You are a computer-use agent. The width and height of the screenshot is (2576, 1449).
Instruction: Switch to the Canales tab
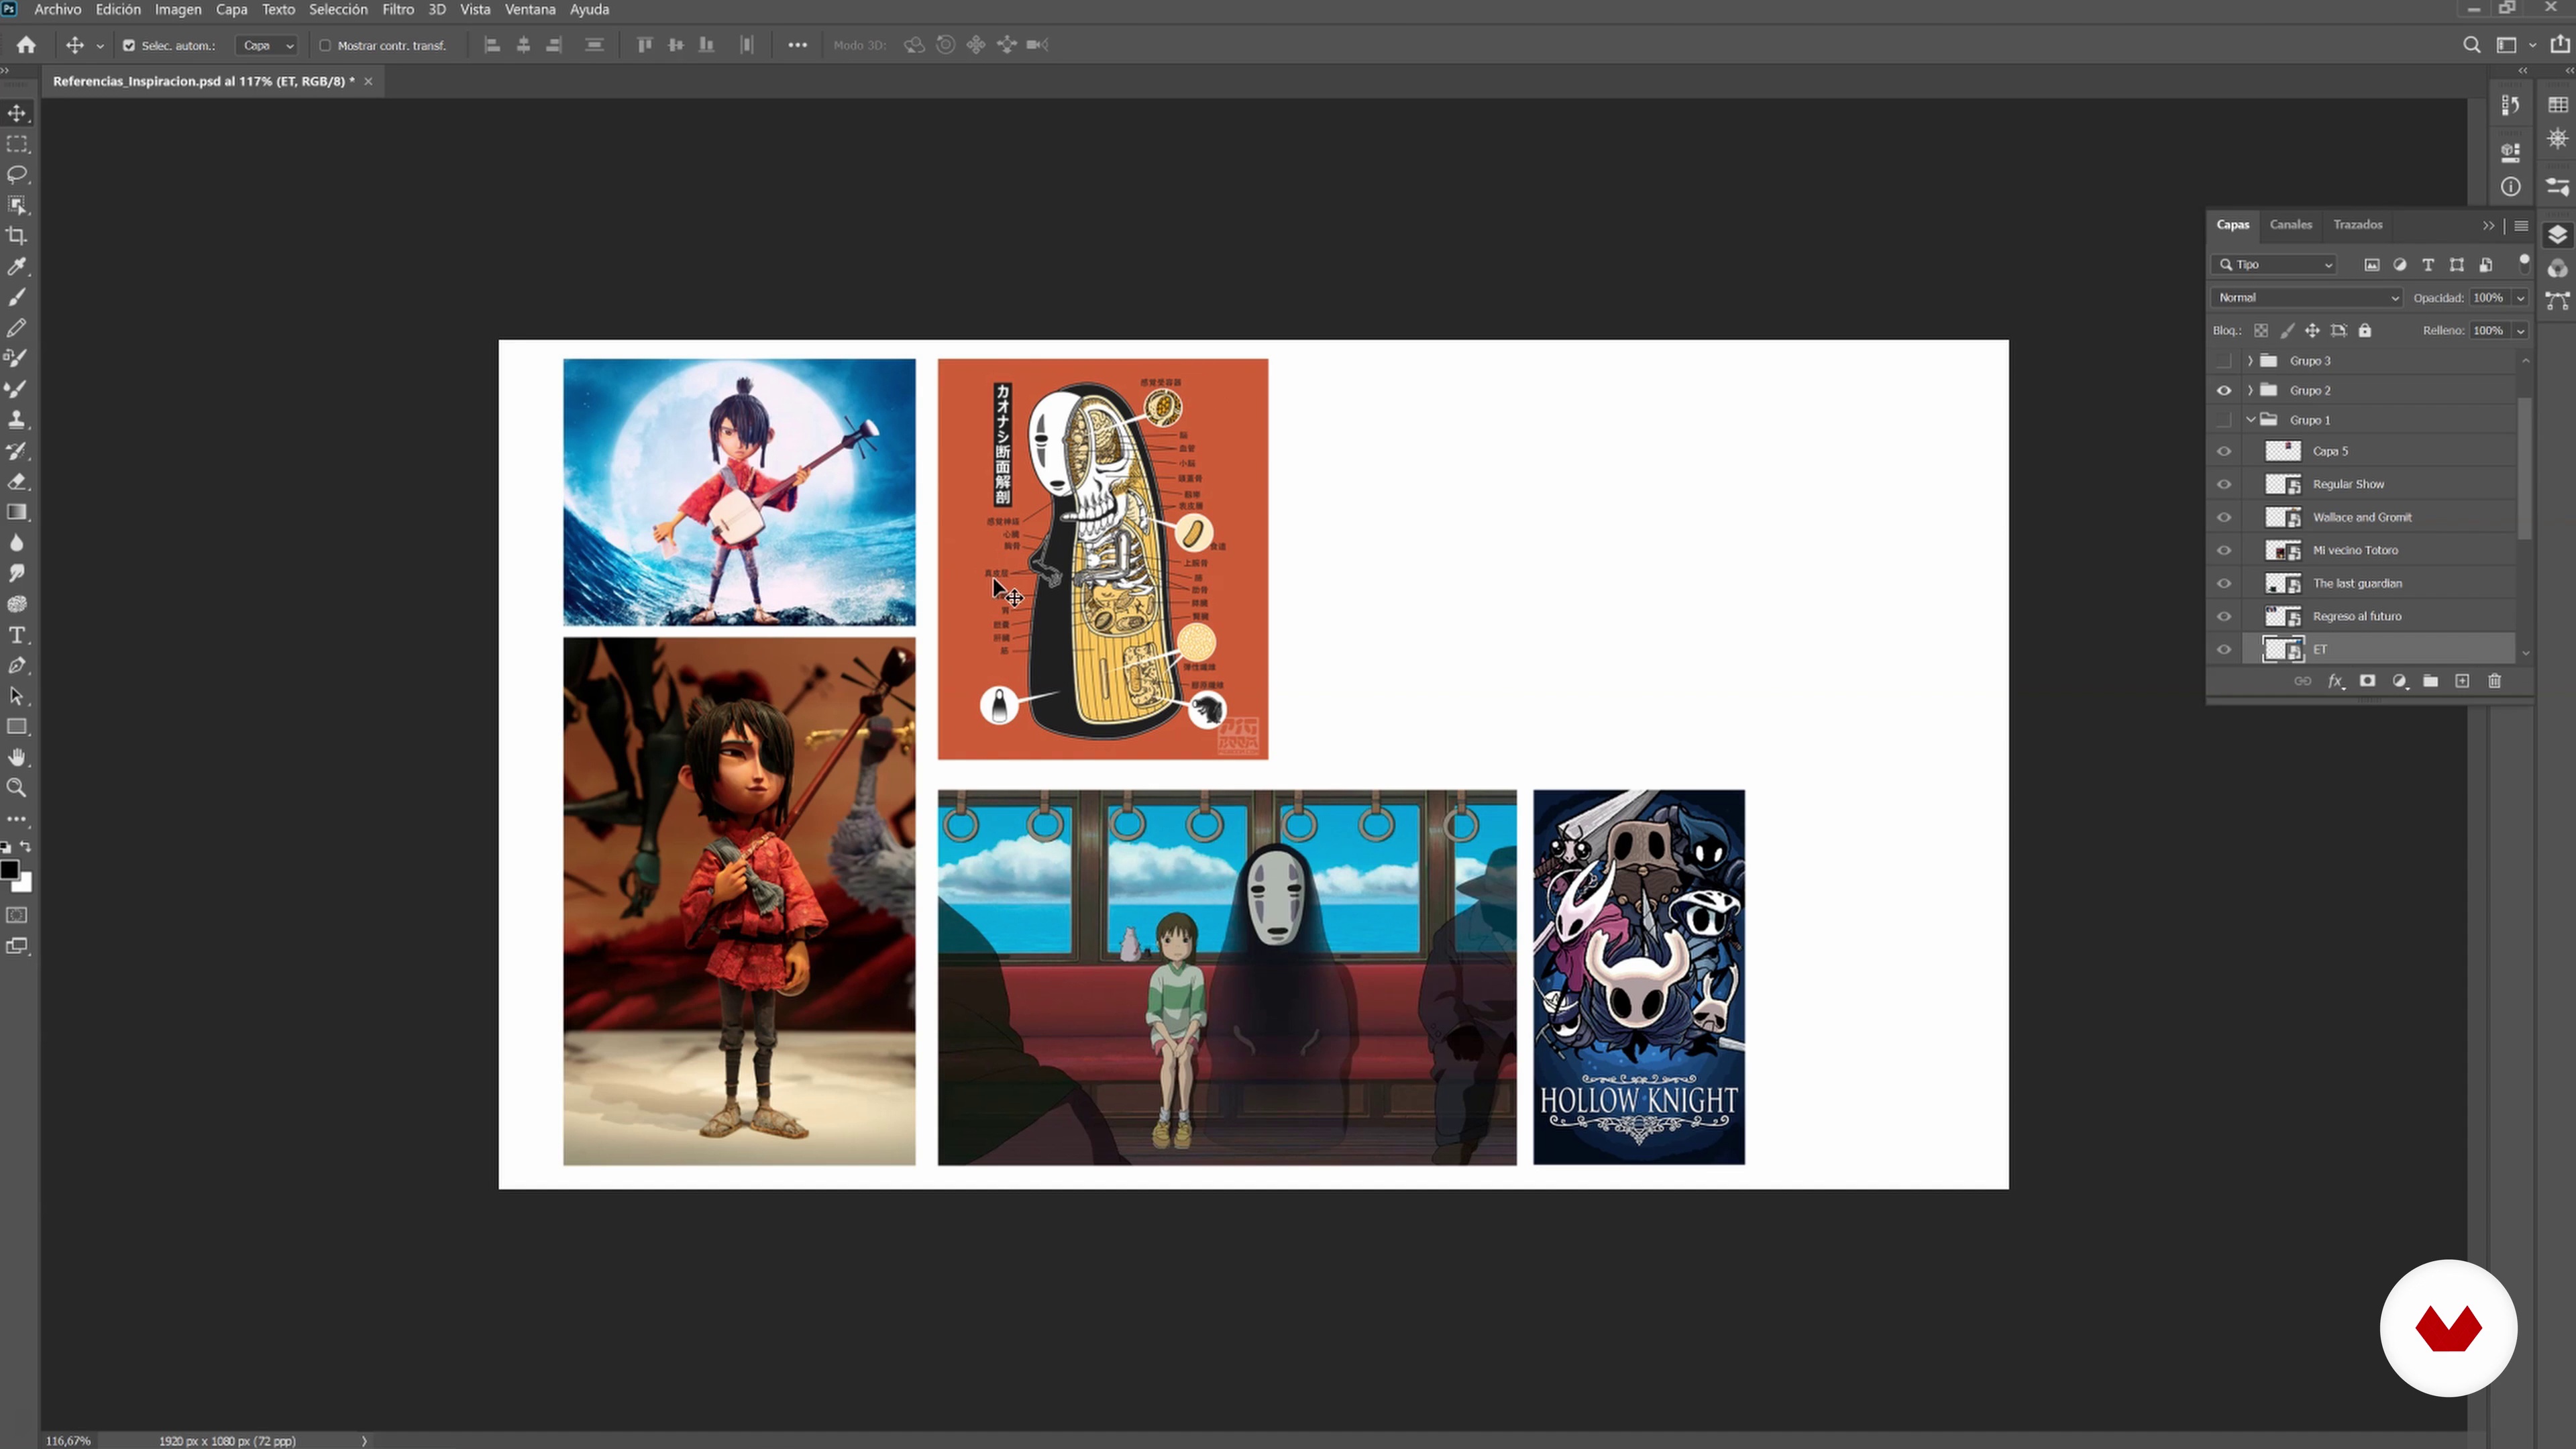point(2290,224)
